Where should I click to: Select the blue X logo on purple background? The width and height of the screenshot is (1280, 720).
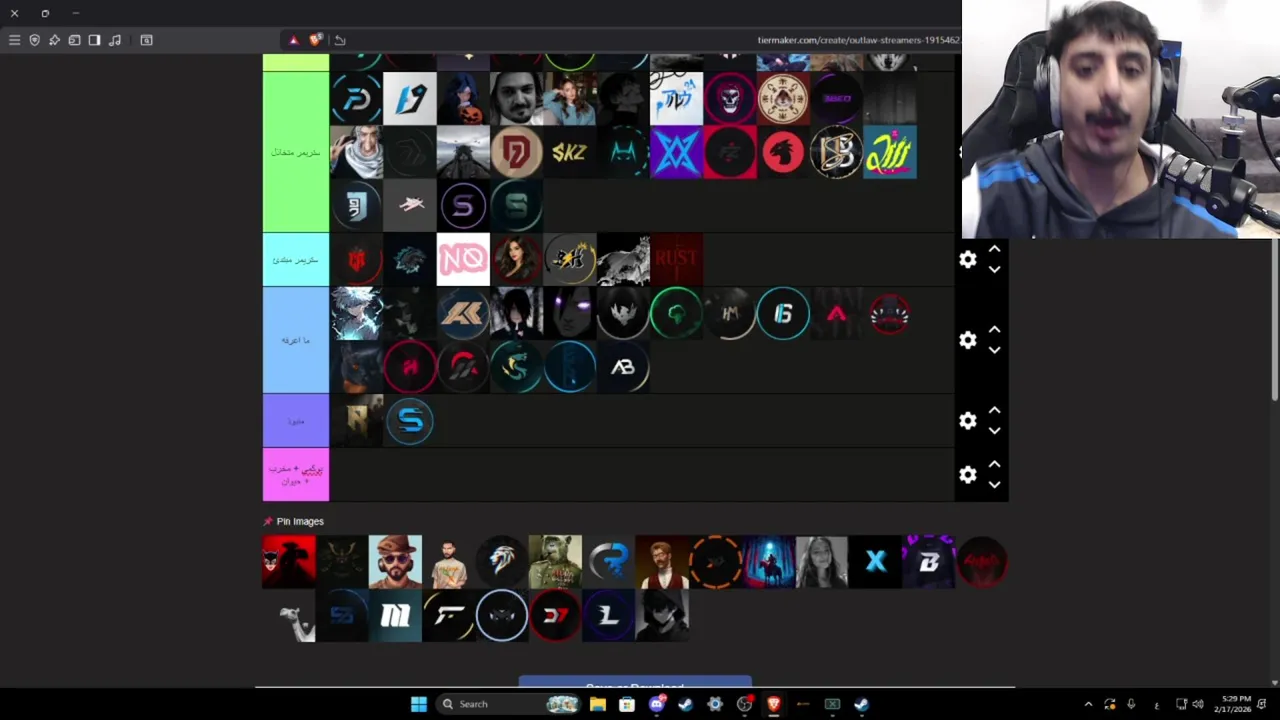[677, 152]
